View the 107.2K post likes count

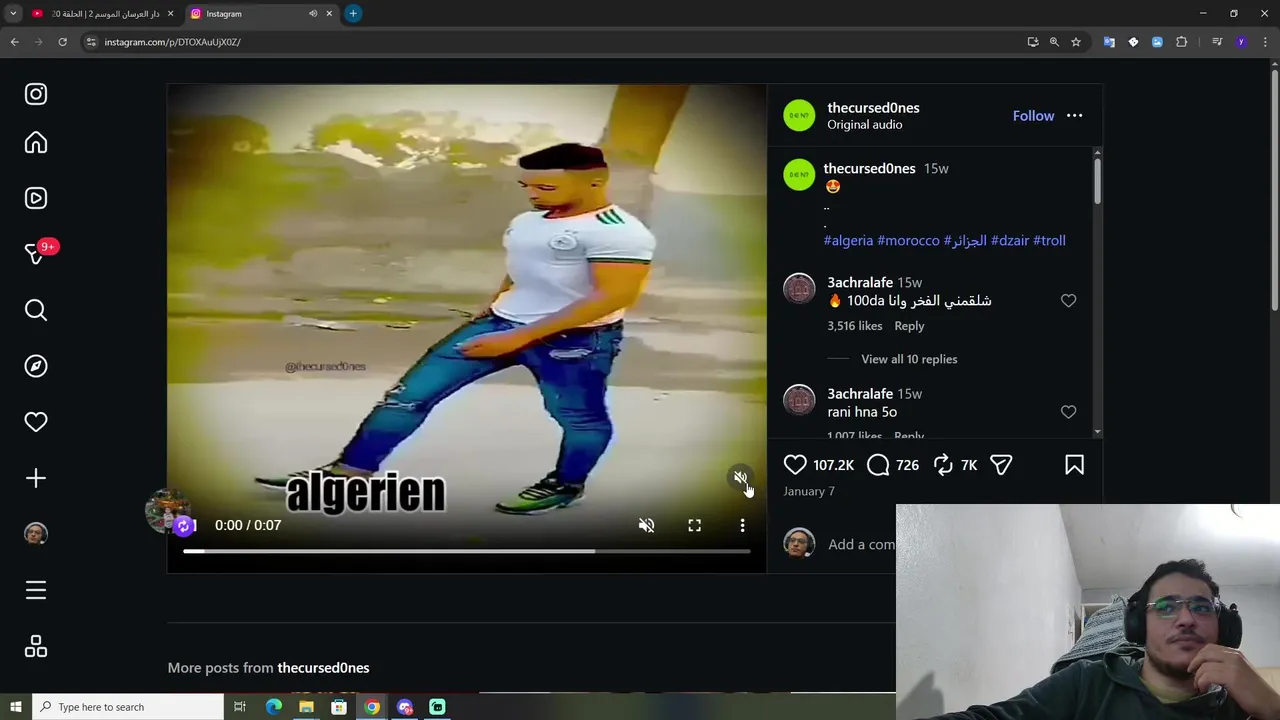[x=833, y=465]
